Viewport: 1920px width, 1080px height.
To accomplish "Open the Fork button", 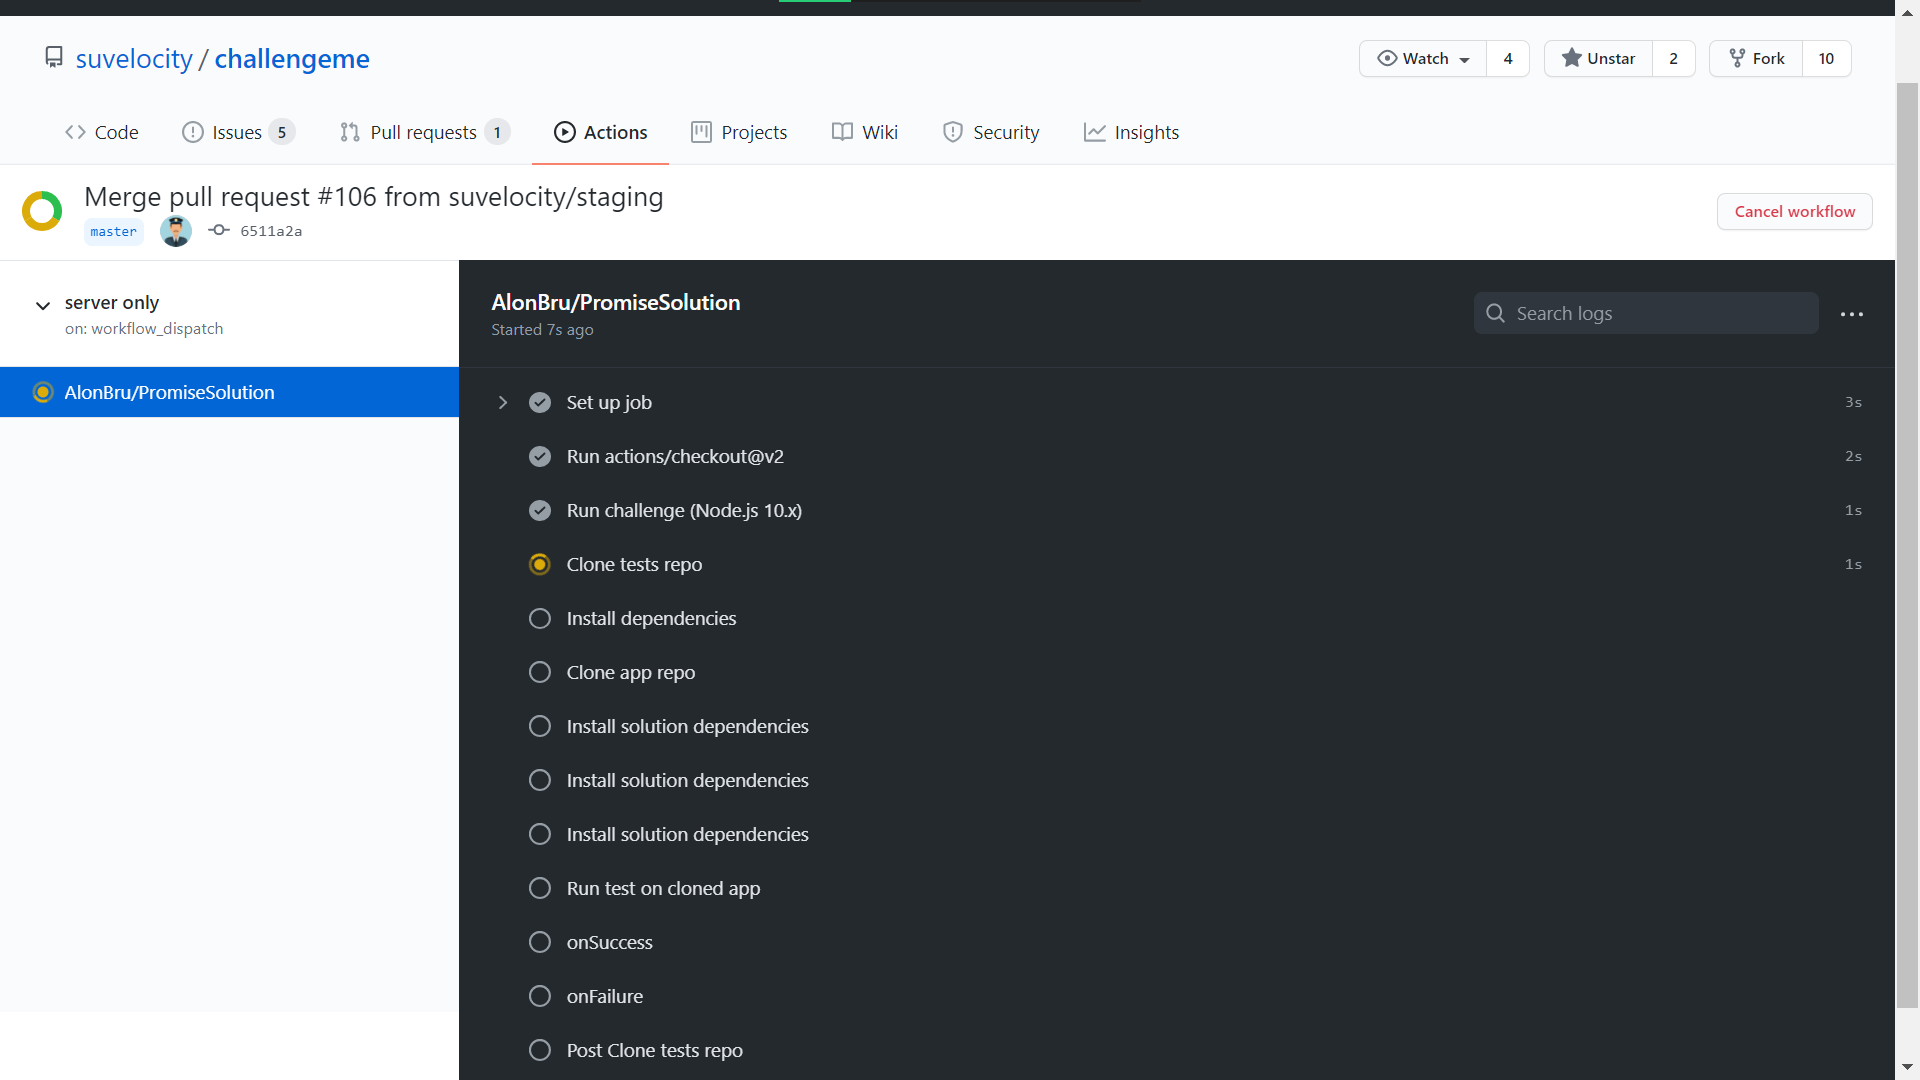I will tap(1756, 58).
